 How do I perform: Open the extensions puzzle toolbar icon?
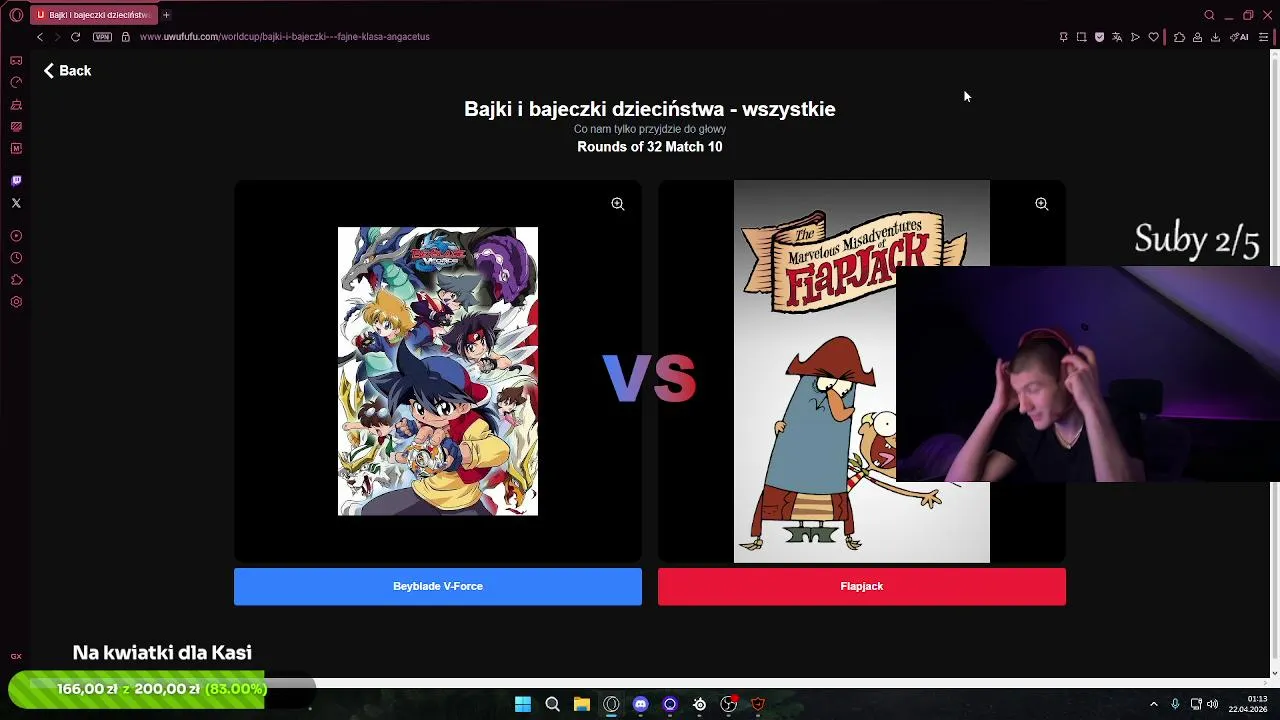[x=1179, y=37]
